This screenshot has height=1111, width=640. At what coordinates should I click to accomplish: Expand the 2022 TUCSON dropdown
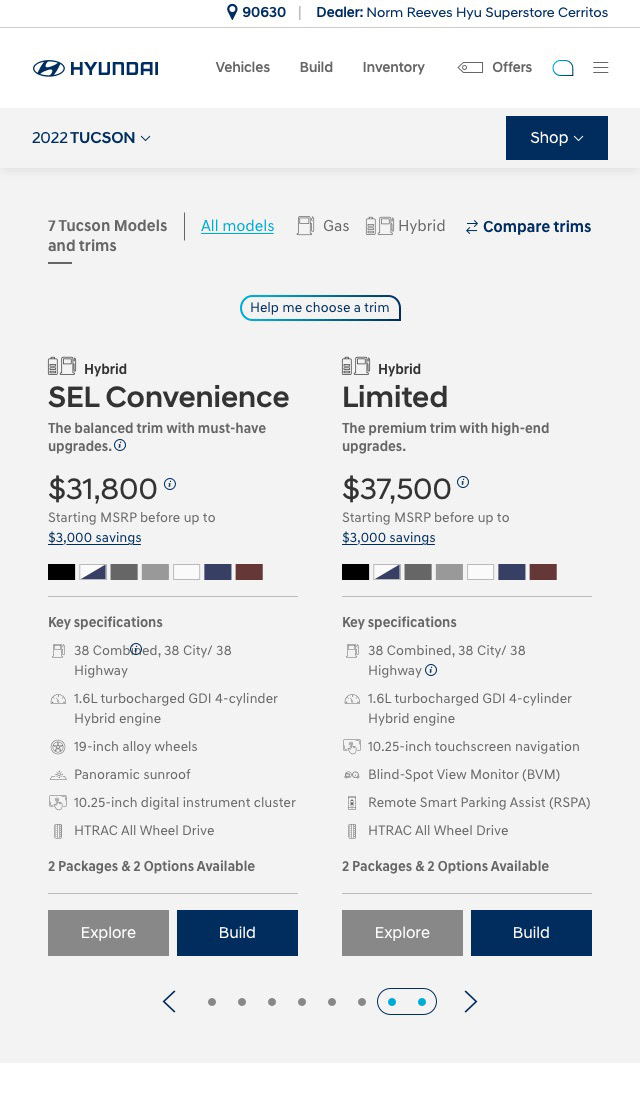tap(91, 137)
